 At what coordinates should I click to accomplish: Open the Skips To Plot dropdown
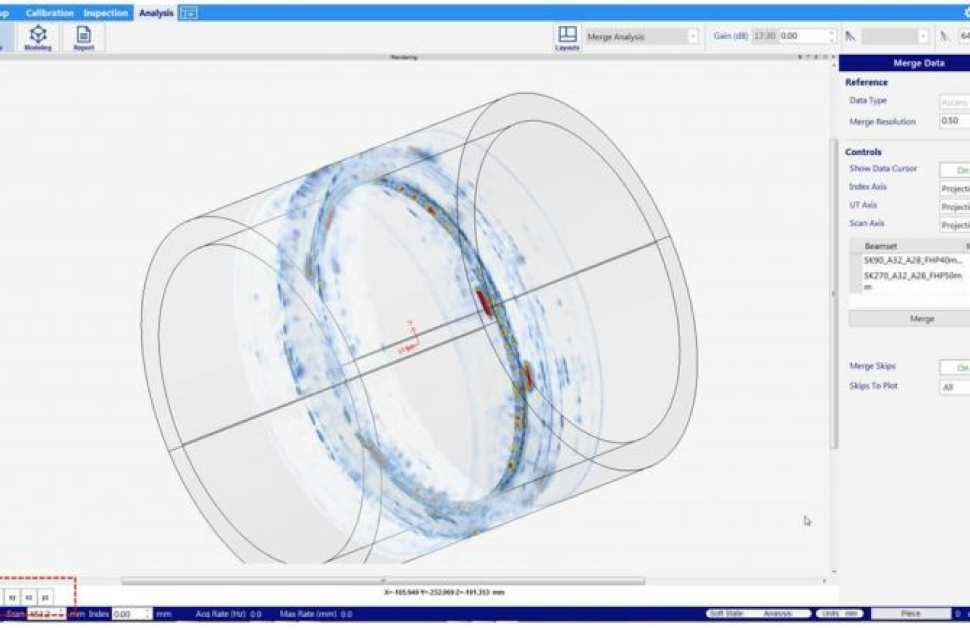[955, 387]
